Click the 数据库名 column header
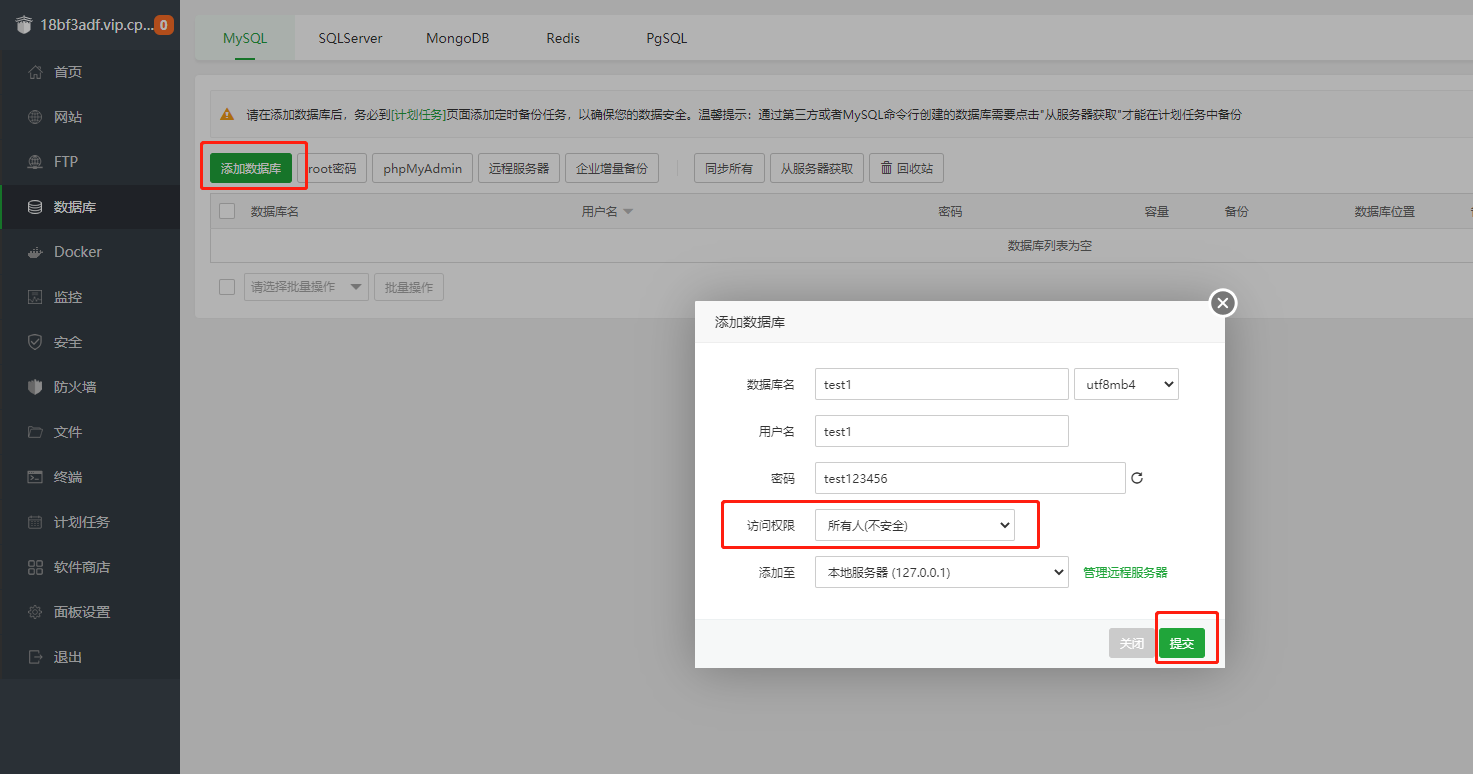The height and width of the screenshot is (774, 1473). click(275, 212)
